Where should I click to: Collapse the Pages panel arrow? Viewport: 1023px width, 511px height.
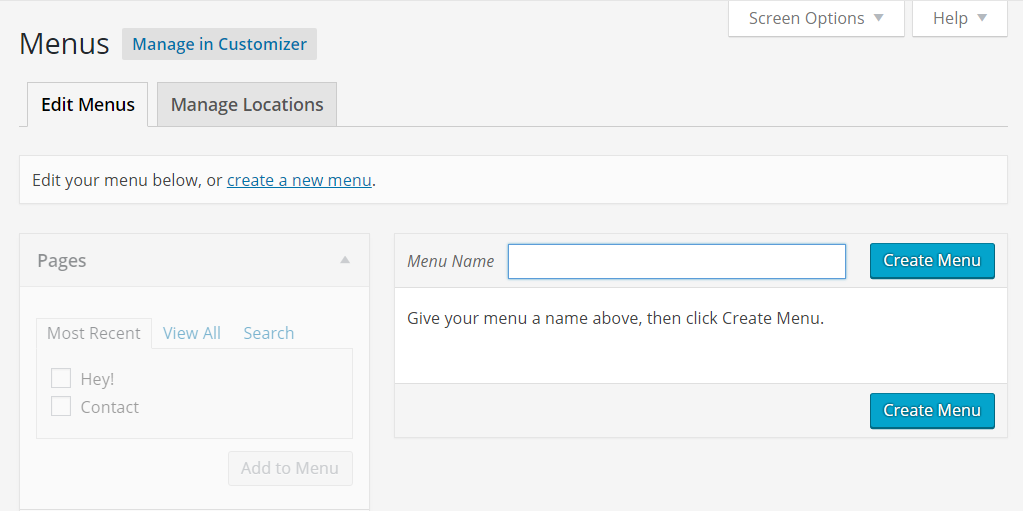[345, 260]
